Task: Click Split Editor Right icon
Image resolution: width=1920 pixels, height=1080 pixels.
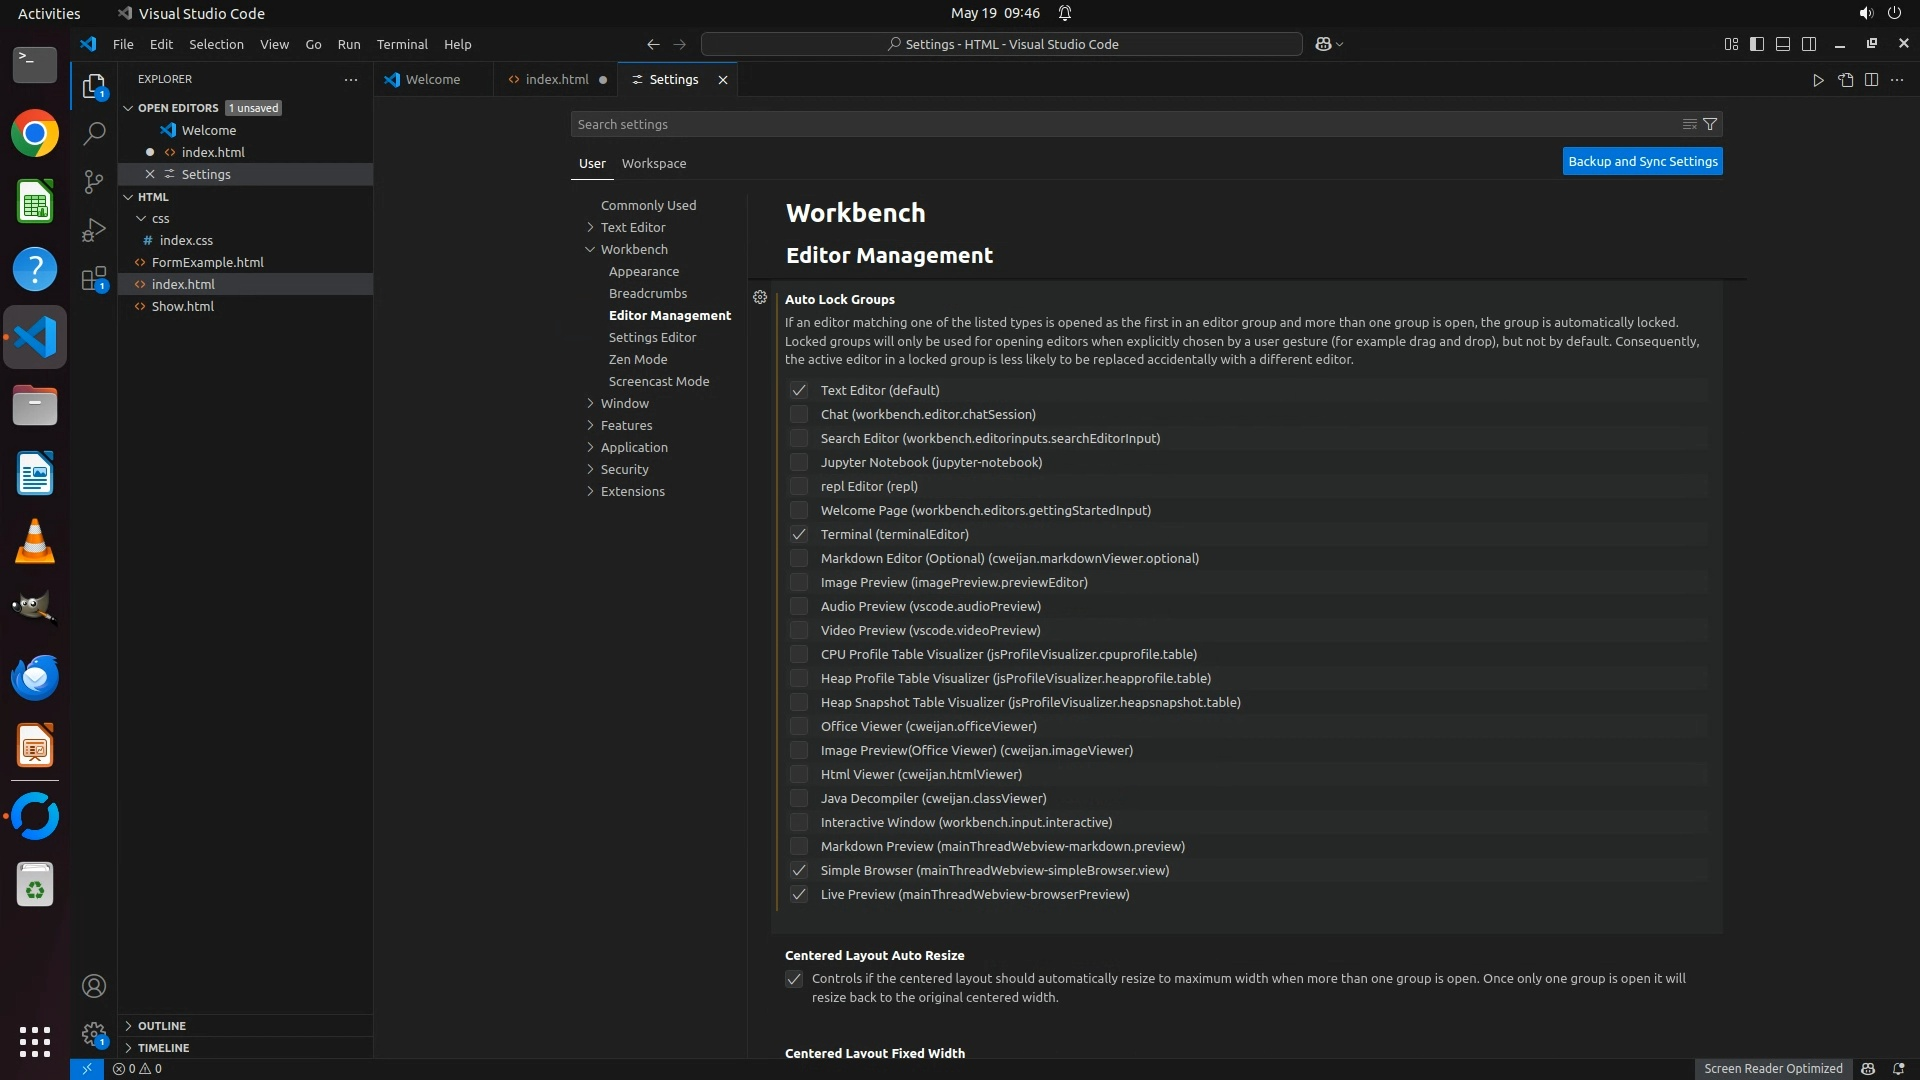Action: pyautogui.click(x=1871, y=80)
